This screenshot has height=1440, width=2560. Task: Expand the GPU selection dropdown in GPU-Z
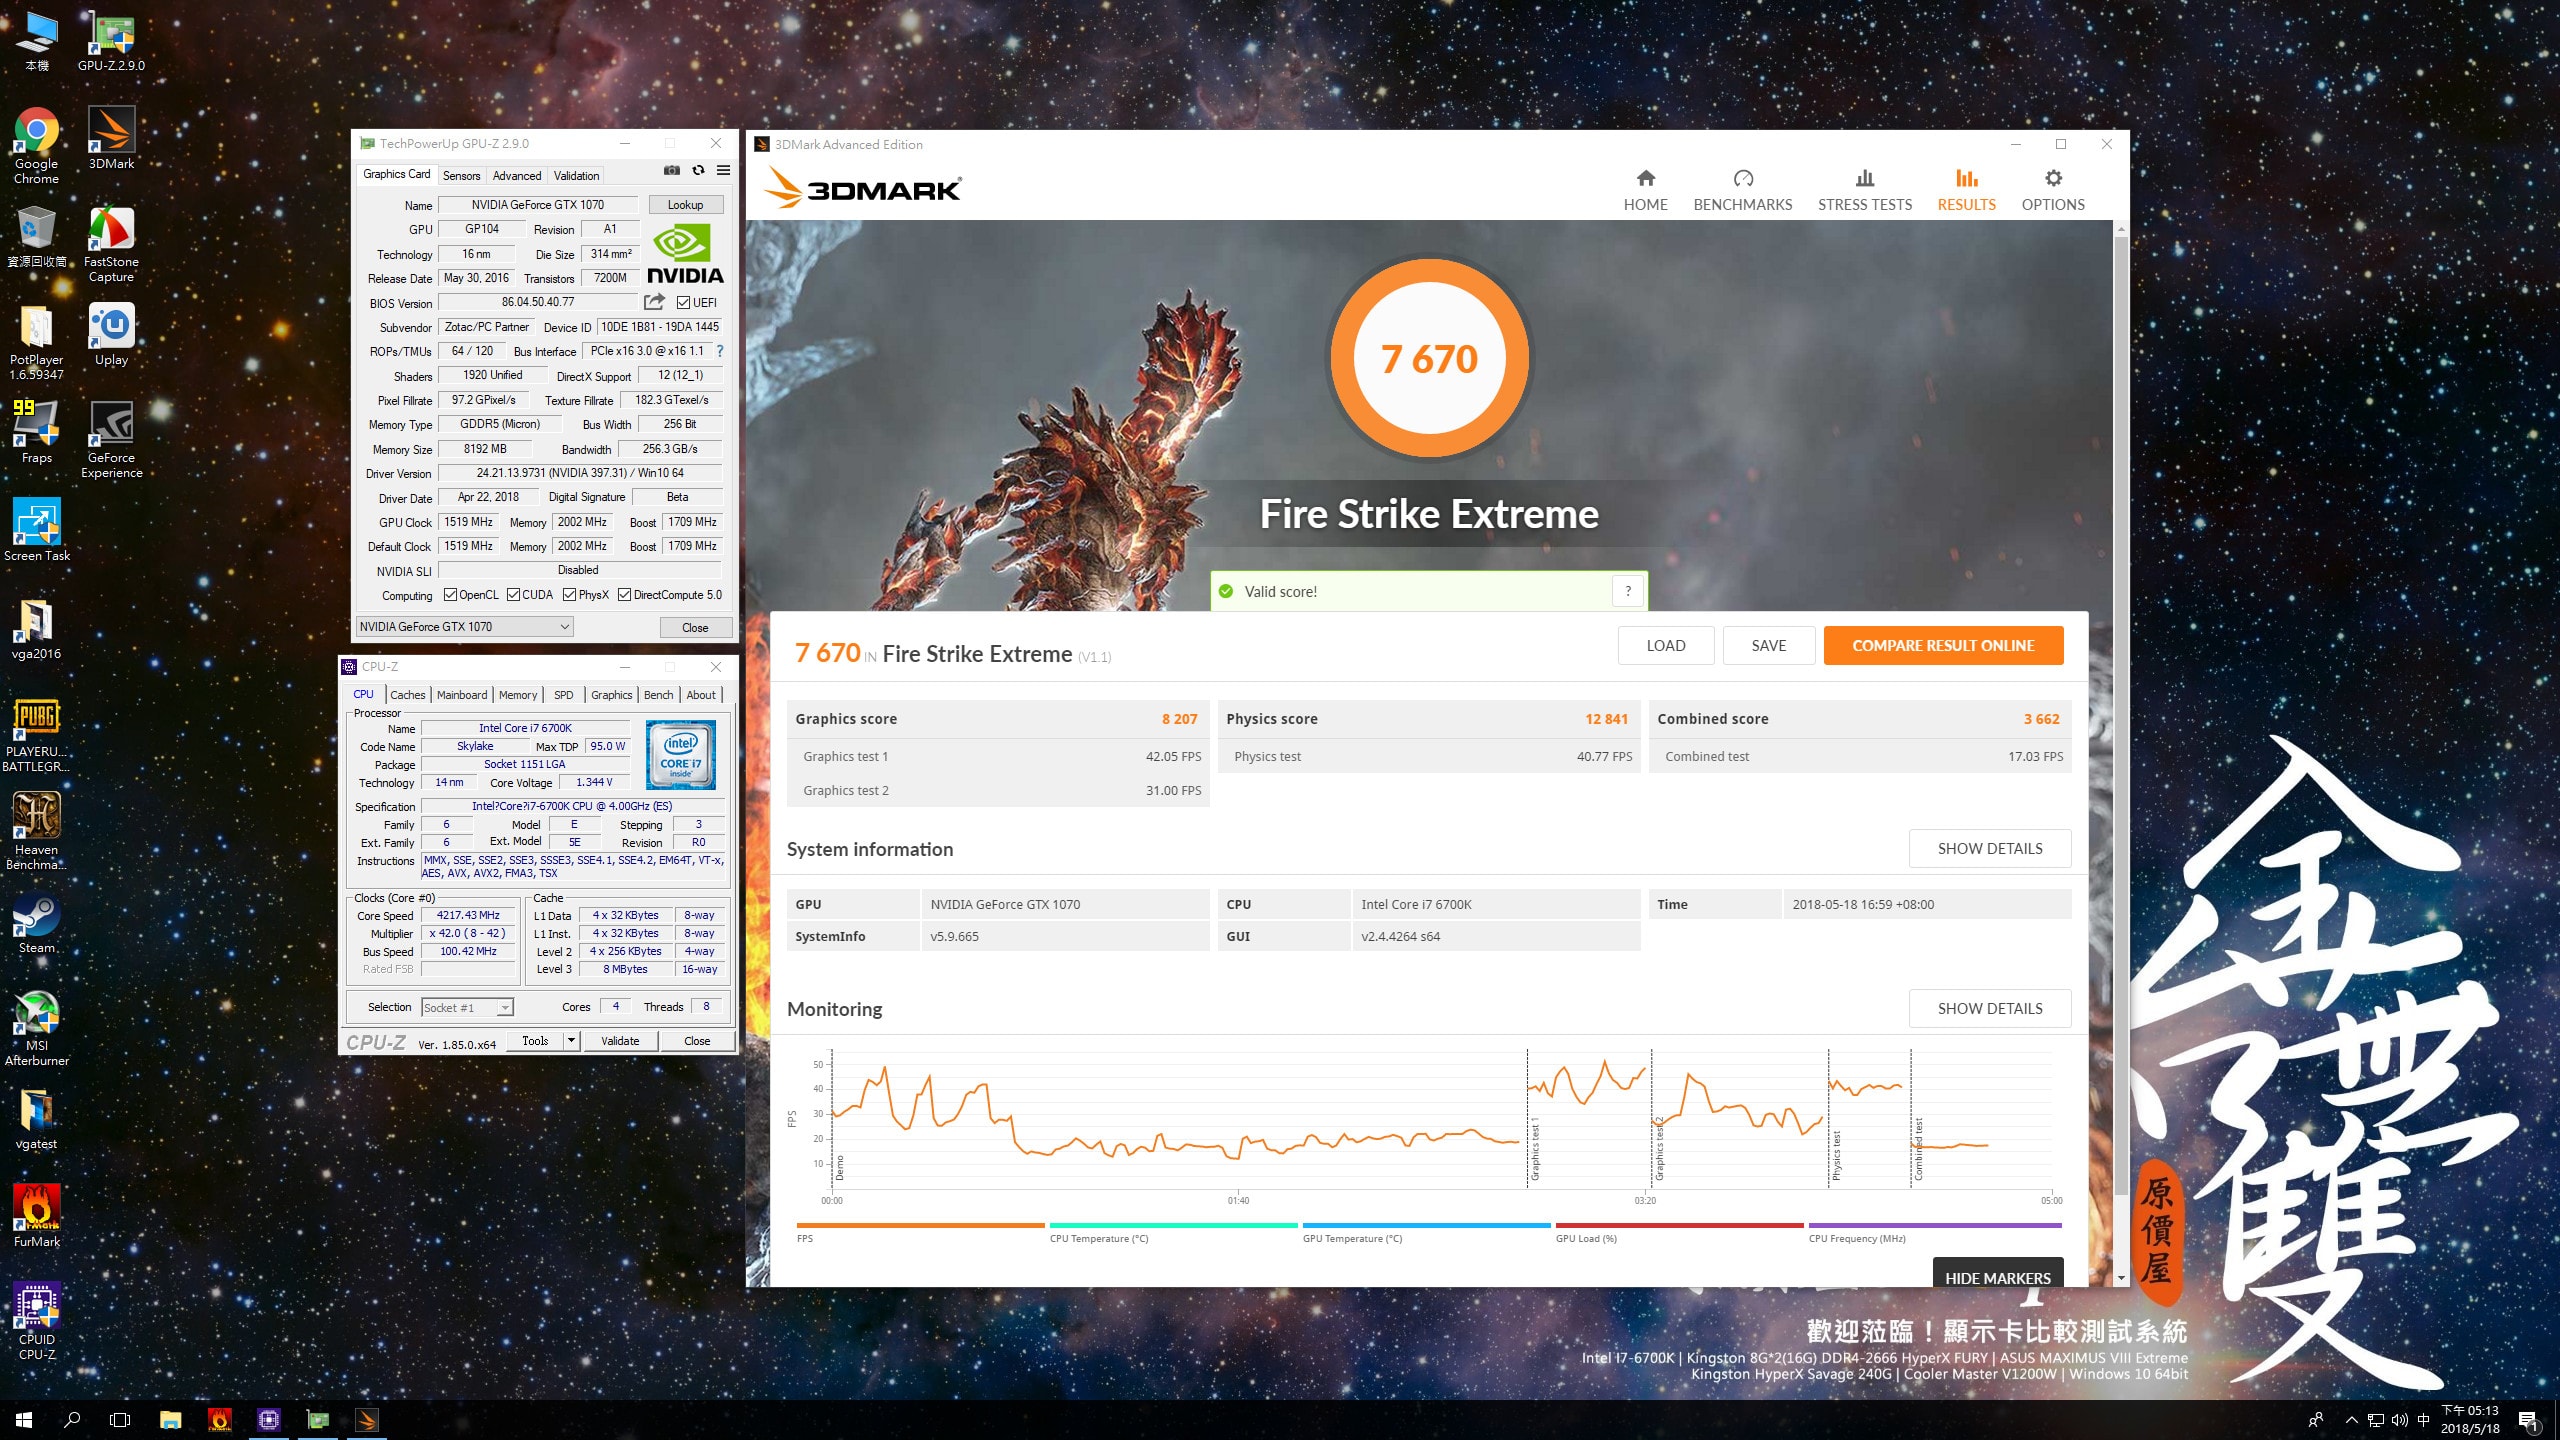click(x=564, y=627)
